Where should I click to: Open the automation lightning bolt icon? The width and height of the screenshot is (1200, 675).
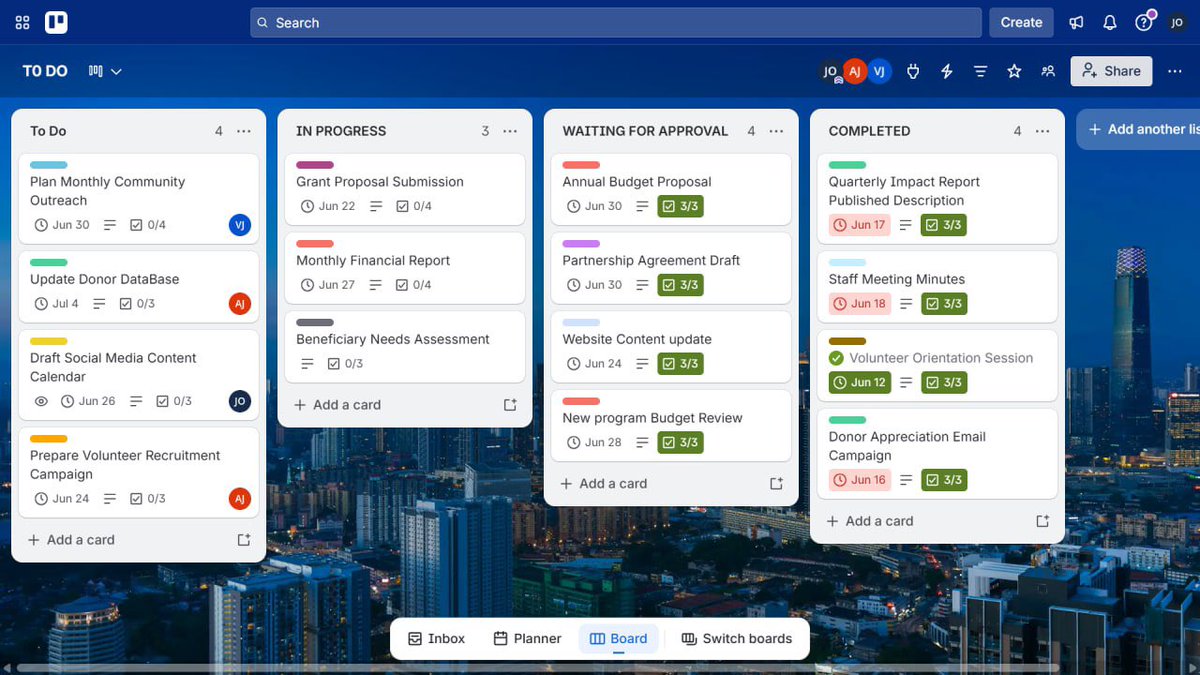tap(947, 71)
